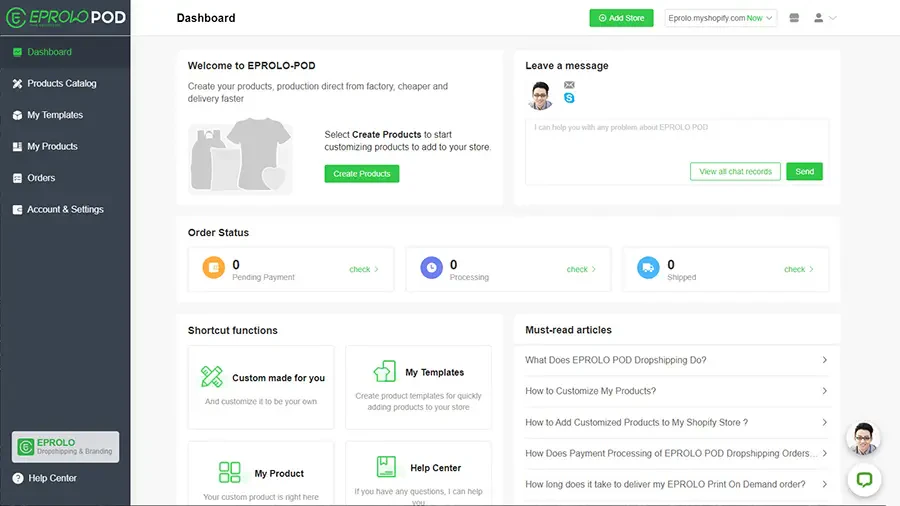Viewport: 900px width, 506px height.
Task: Expand arrow for delivery time article
Action: [x=824, y=484]
